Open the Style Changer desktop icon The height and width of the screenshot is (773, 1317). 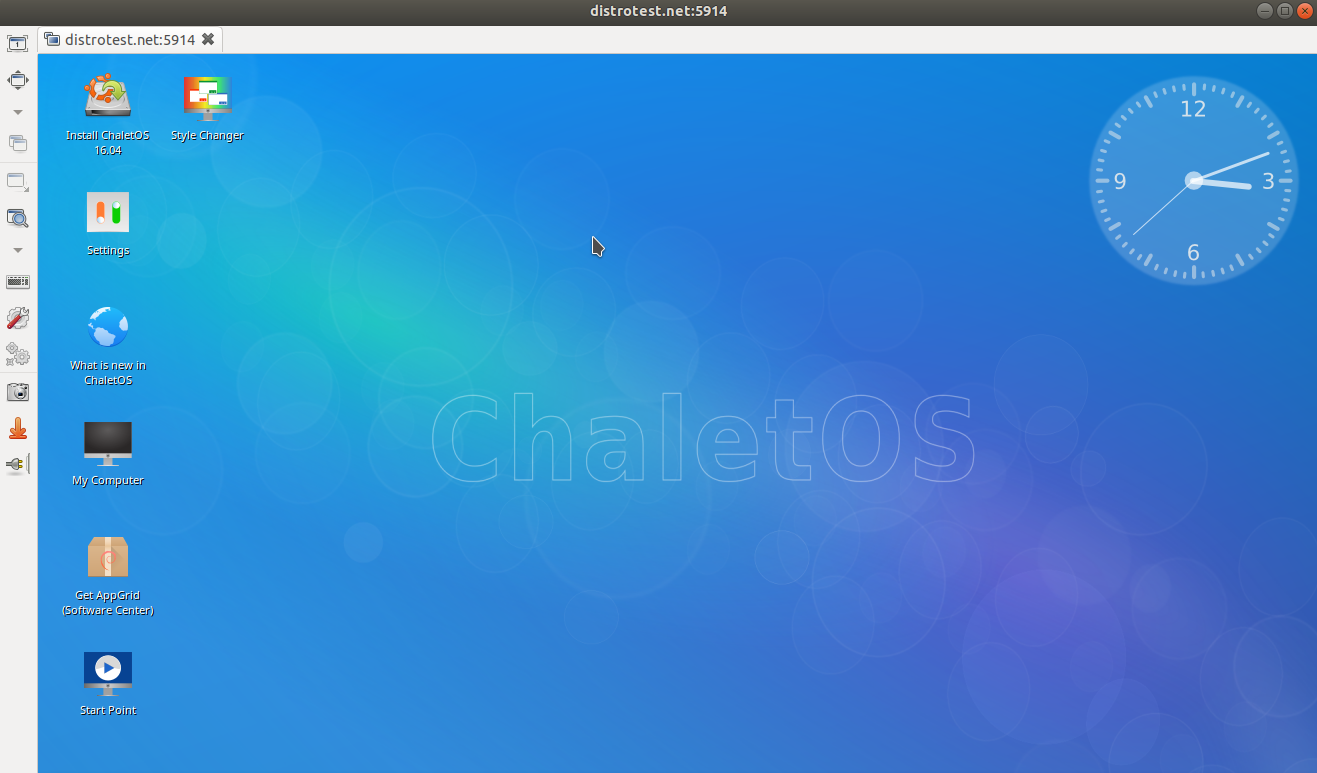click(207, 107)
